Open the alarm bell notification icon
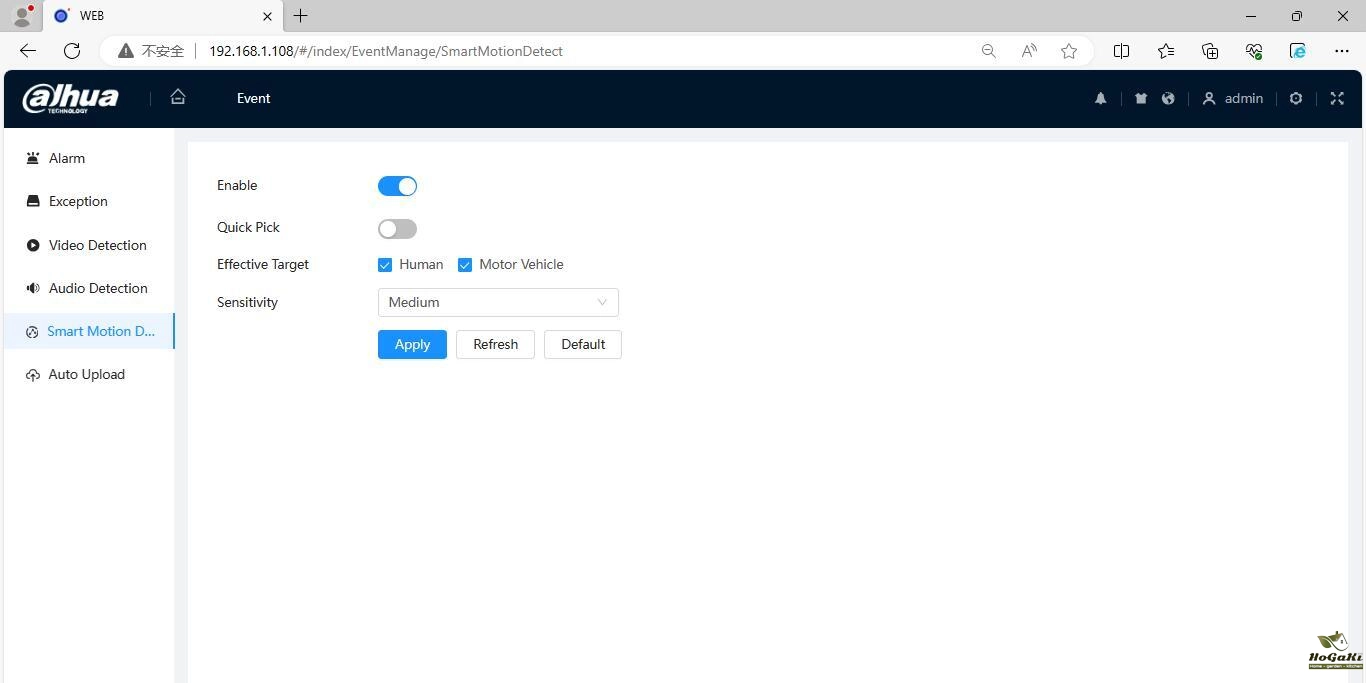 (x=1100, y=98)
